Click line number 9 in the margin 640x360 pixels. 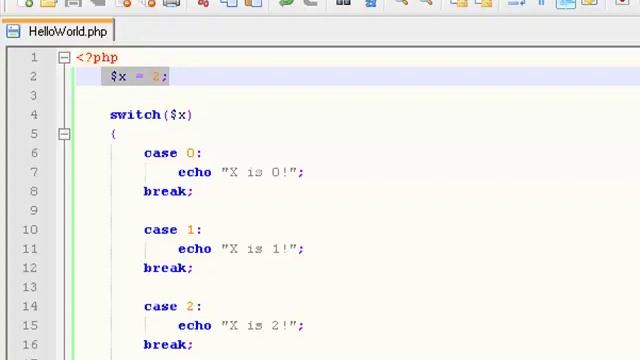34,211
